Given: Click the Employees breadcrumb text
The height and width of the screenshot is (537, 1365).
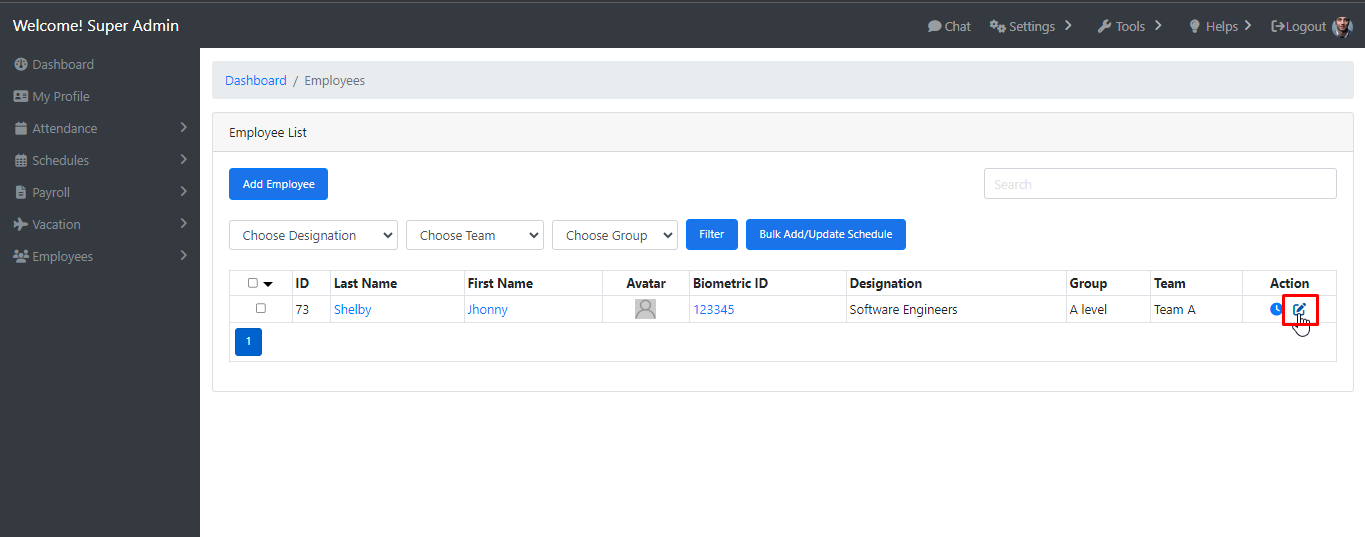Looking at the screenshot, I should (334, 80).
